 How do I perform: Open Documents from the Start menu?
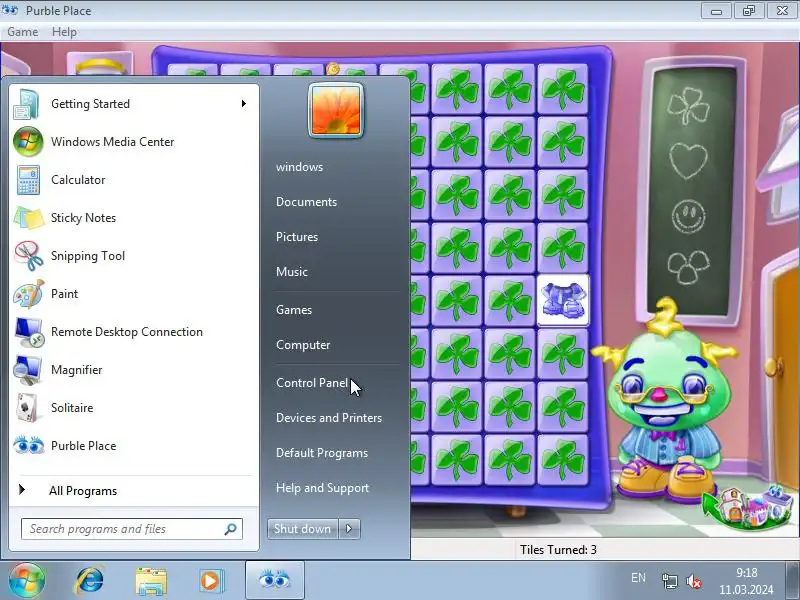(306, 202)
